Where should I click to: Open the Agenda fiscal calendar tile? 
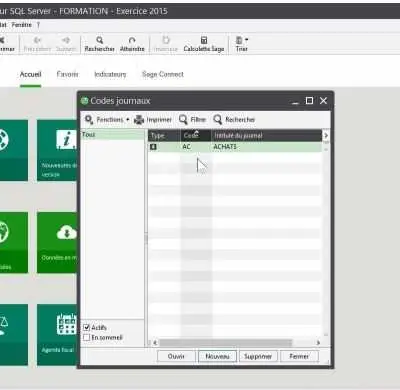point(57,335)
